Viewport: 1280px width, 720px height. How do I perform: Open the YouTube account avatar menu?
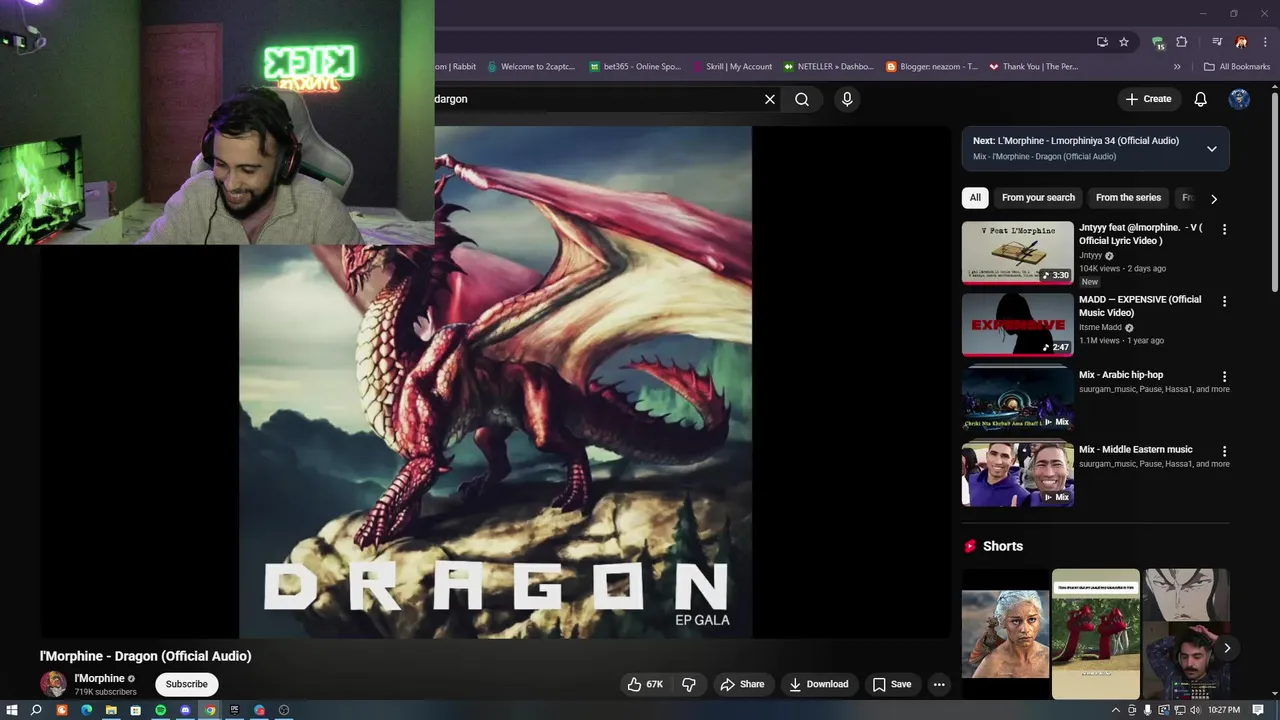pos(1240,99)
